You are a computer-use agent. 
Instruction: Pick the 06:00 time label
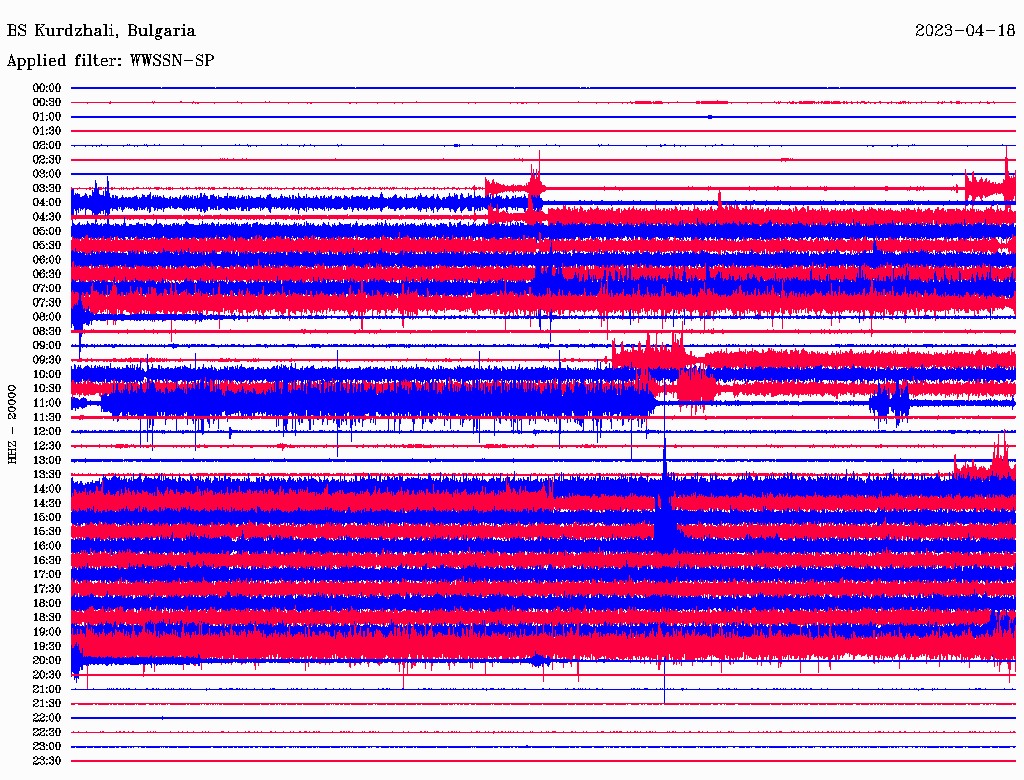click(x=47, y=260)
